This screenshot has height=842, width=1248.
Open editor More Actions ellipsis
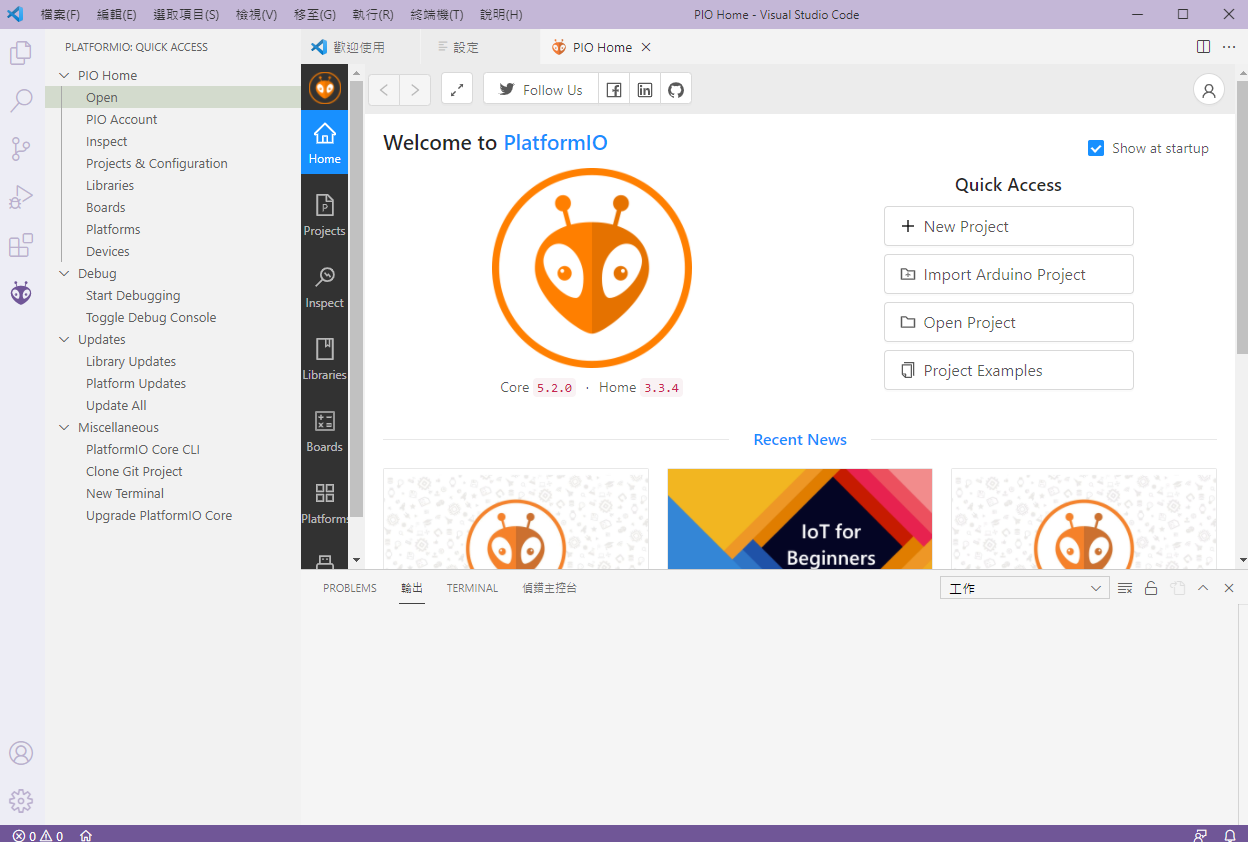1229,47
